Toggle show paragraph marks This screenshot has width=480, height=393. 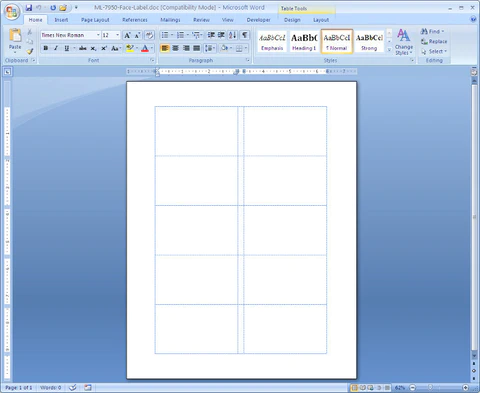[245, 35]
